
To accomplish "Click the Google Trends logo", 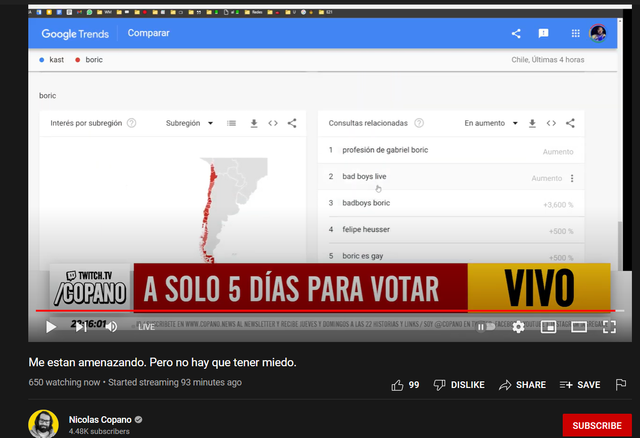I will [x=75, y=33].
